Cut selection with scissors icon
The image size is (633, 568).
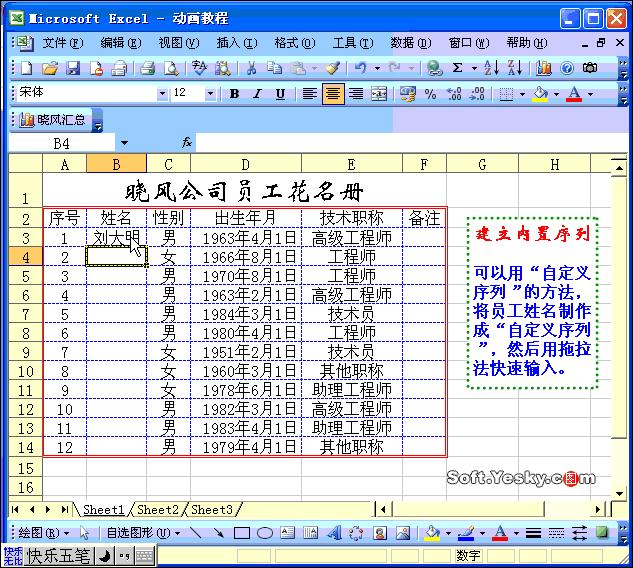pyautogui.click(x=252, y=68)
